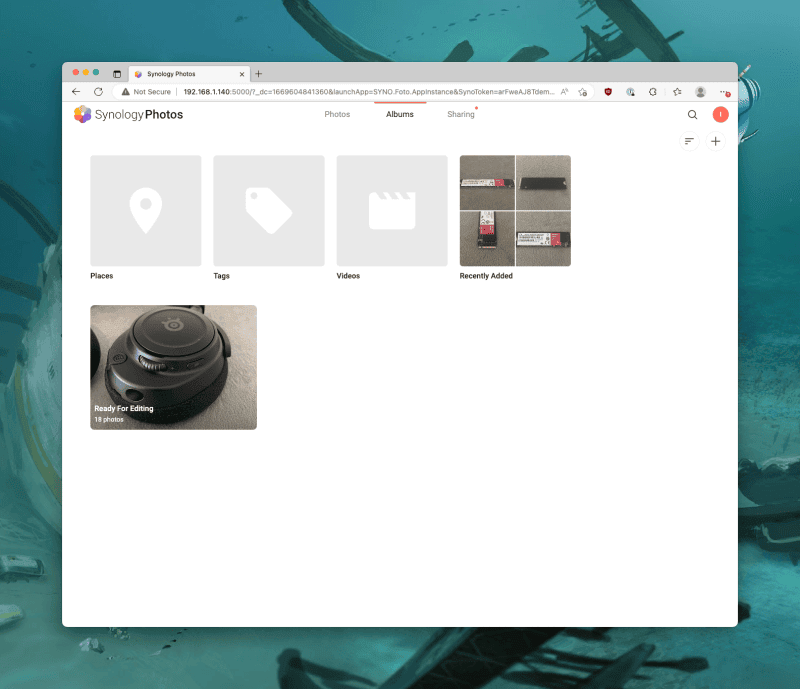This screenshot has width=800, height=689.
Task: Click the Not Secure site info indicator
Action: 146,91
